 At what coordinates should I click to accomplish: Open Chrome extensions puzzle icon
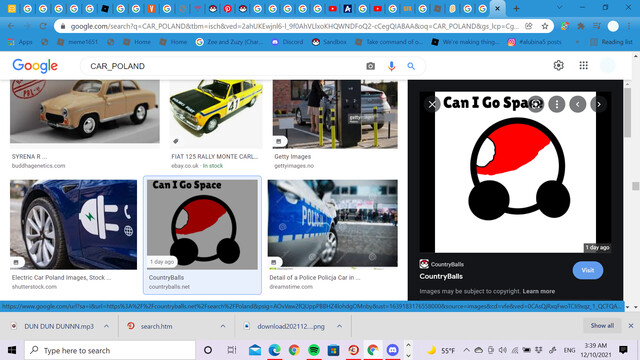point(580,26)
